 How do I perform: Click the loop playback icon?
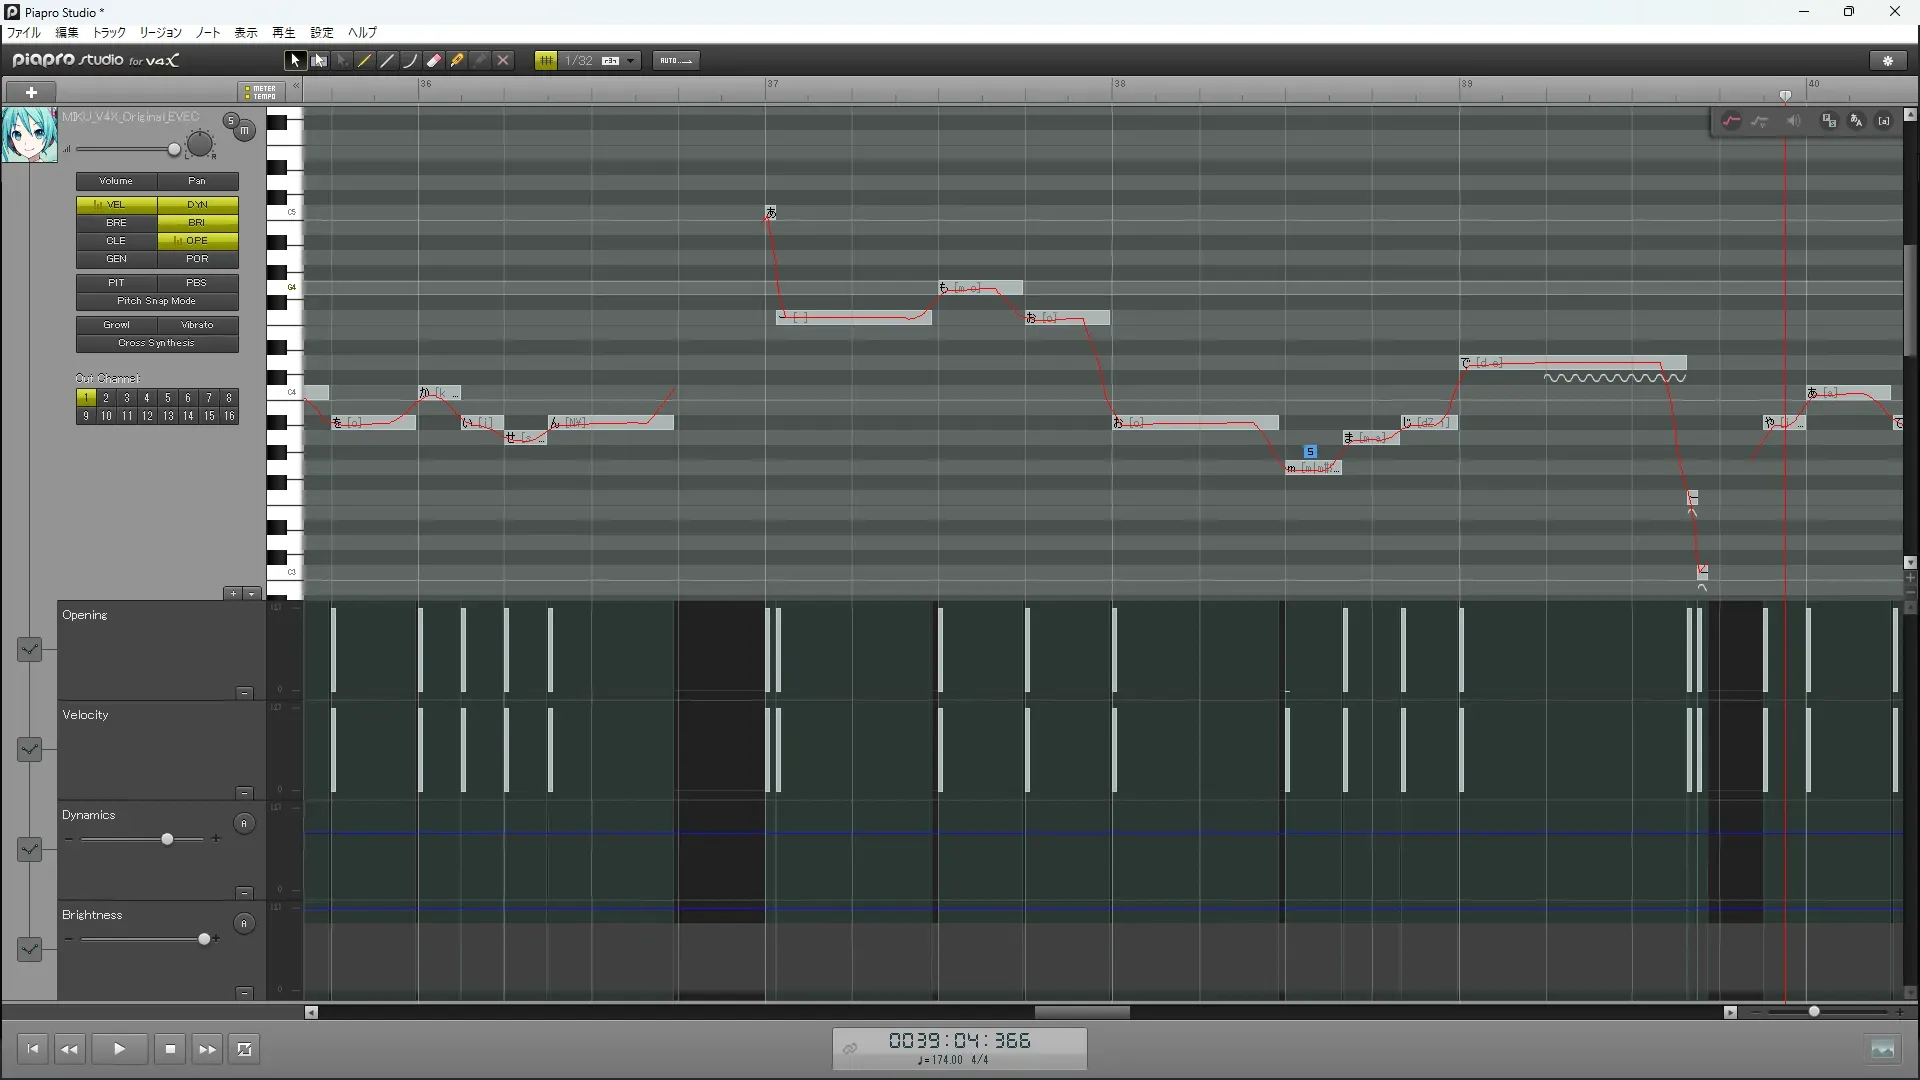click(x=244, y=1049)
